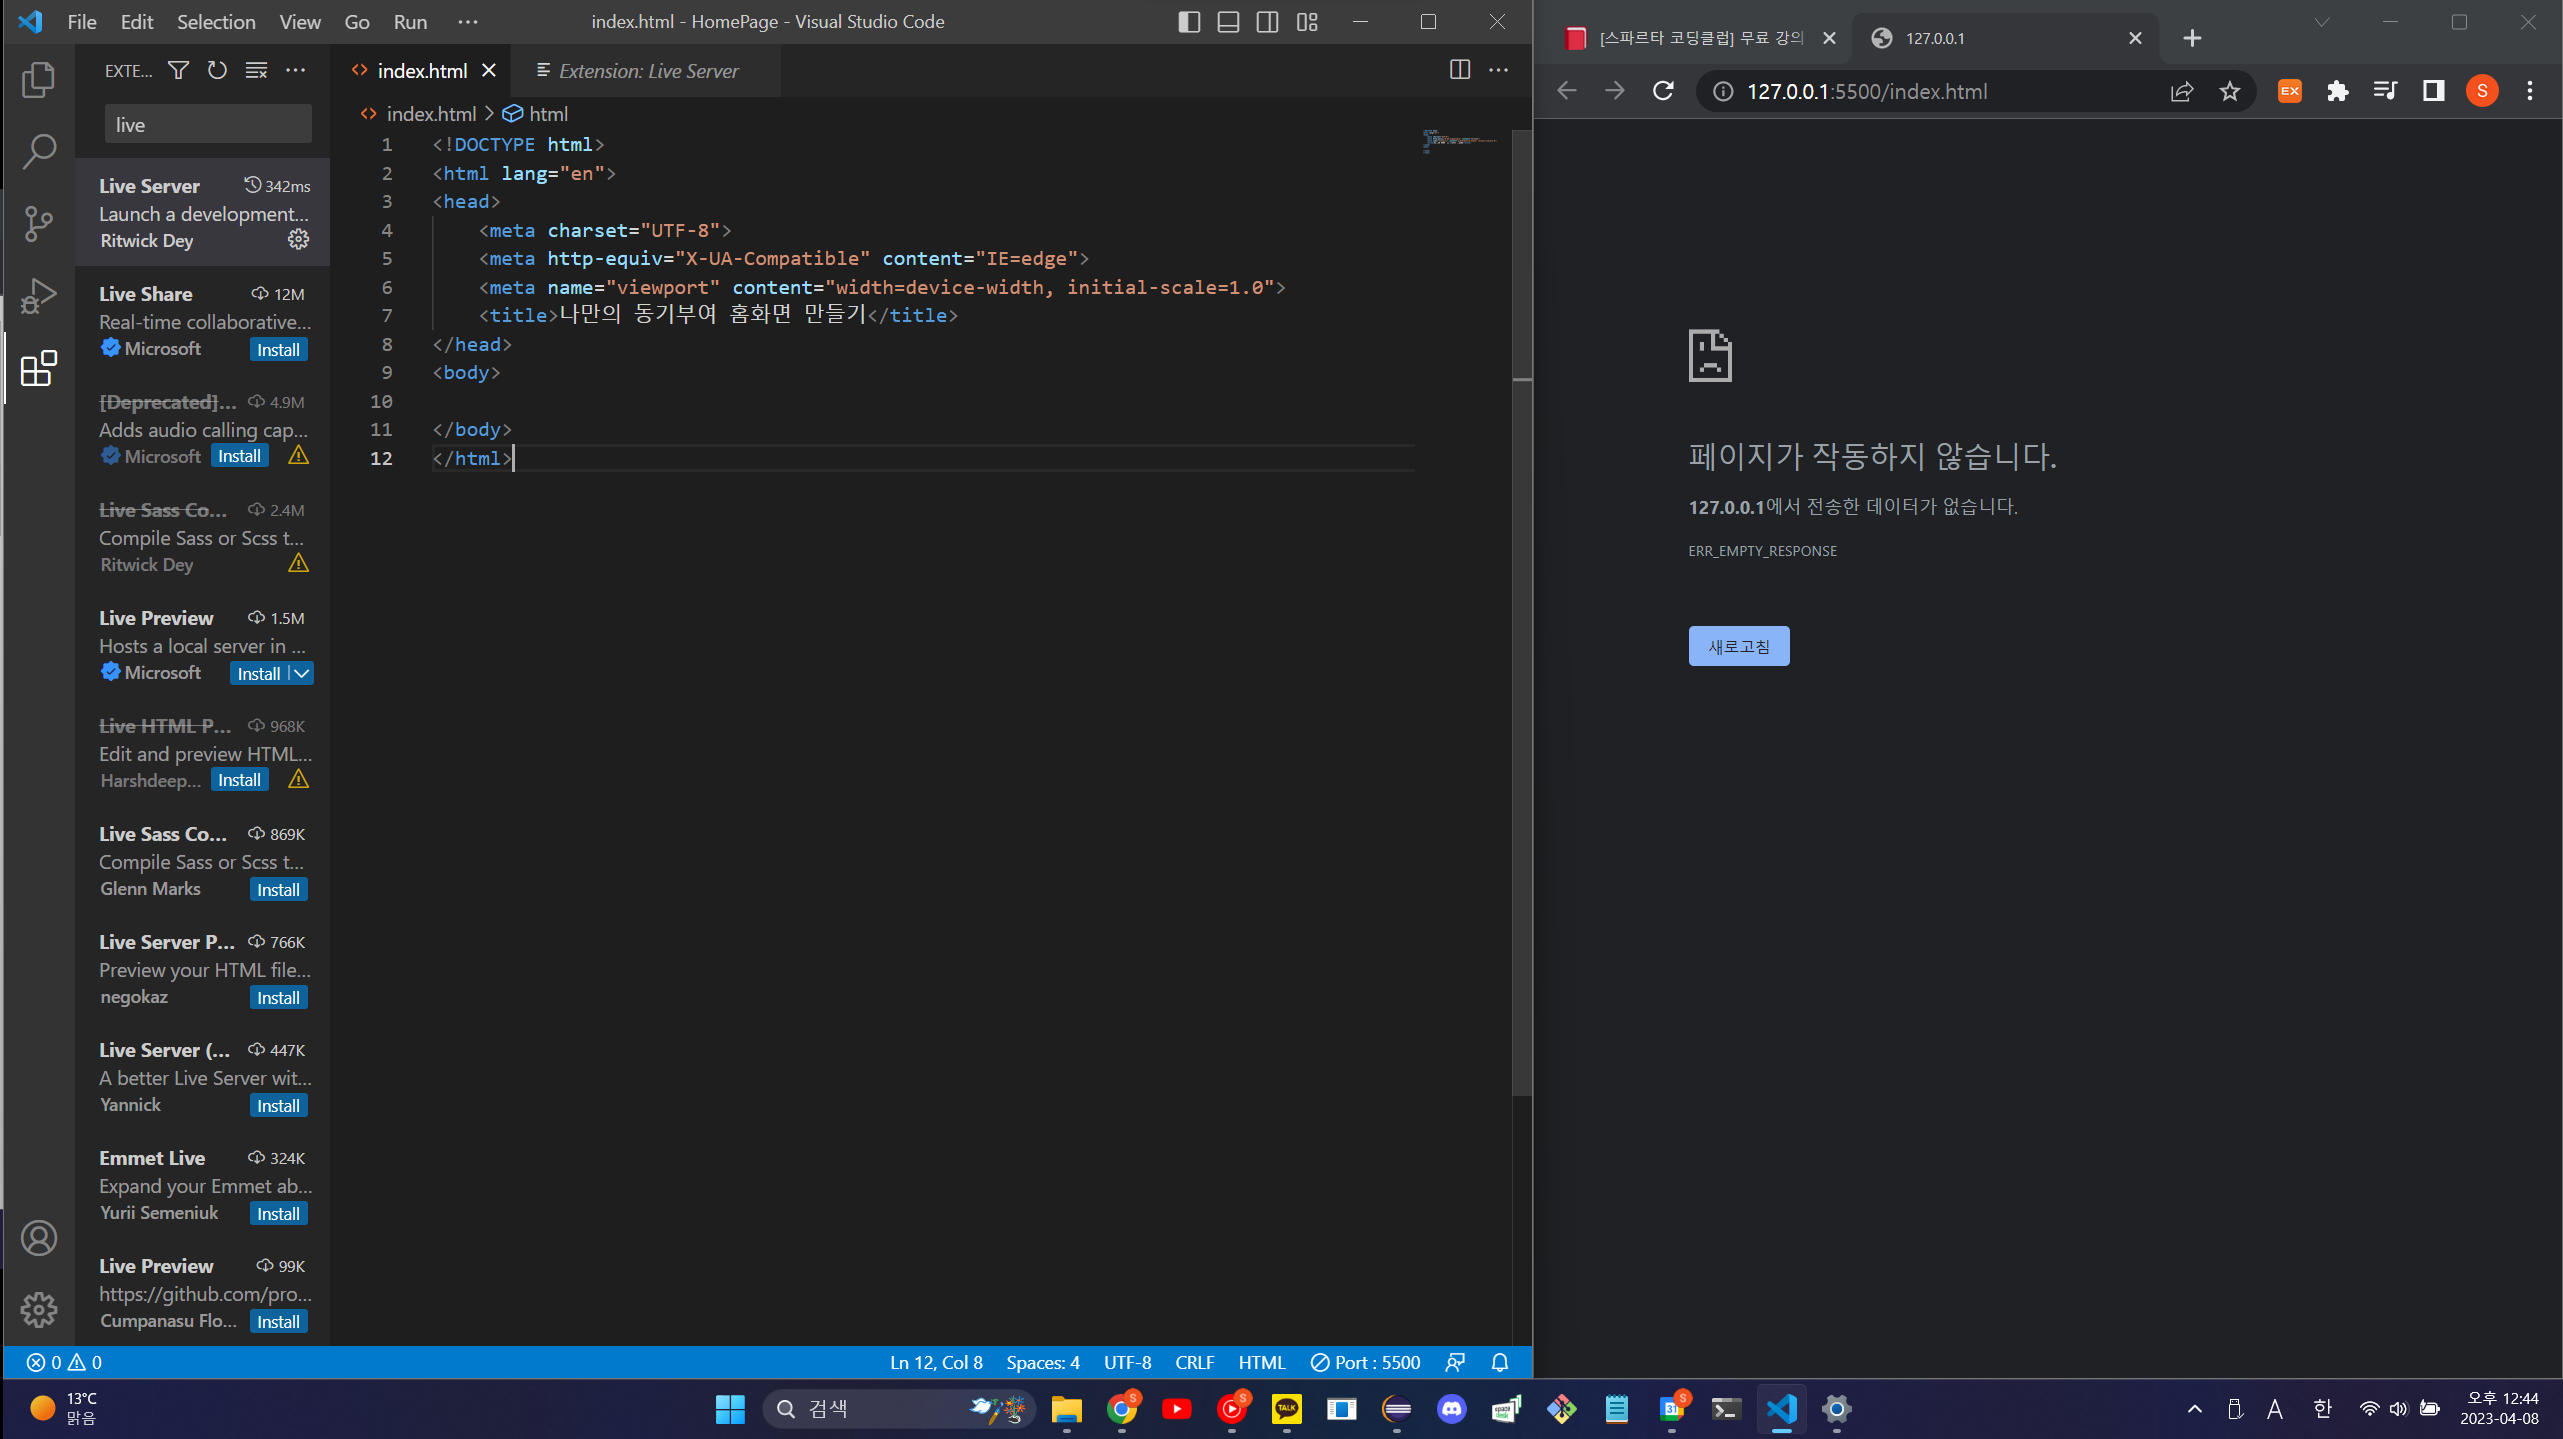Image resolution: width=2563 pixels, height=1439 pixels.
Task: Open Discord from the taskbar
Action: [x=1451, y=1408]
